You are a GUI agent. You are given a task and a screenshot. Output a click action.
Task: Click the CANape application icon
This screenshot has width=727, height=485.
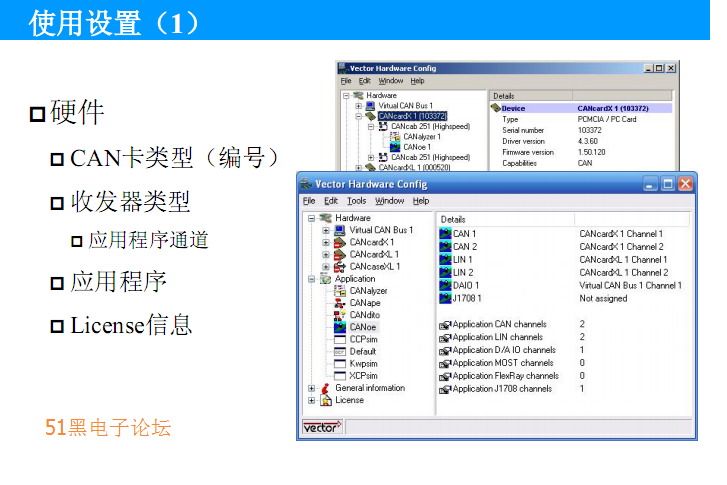(340, 303)
